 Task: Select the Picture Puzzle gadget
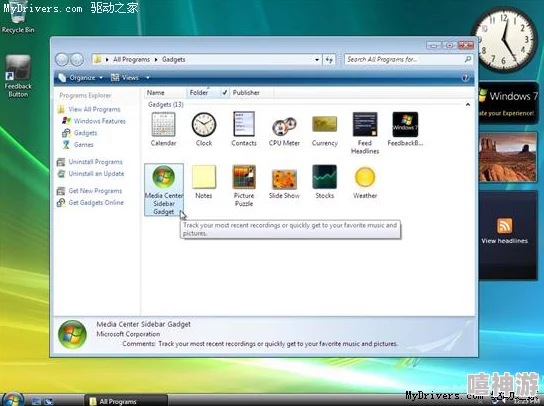pyautogui.click(x=244, y=185)
